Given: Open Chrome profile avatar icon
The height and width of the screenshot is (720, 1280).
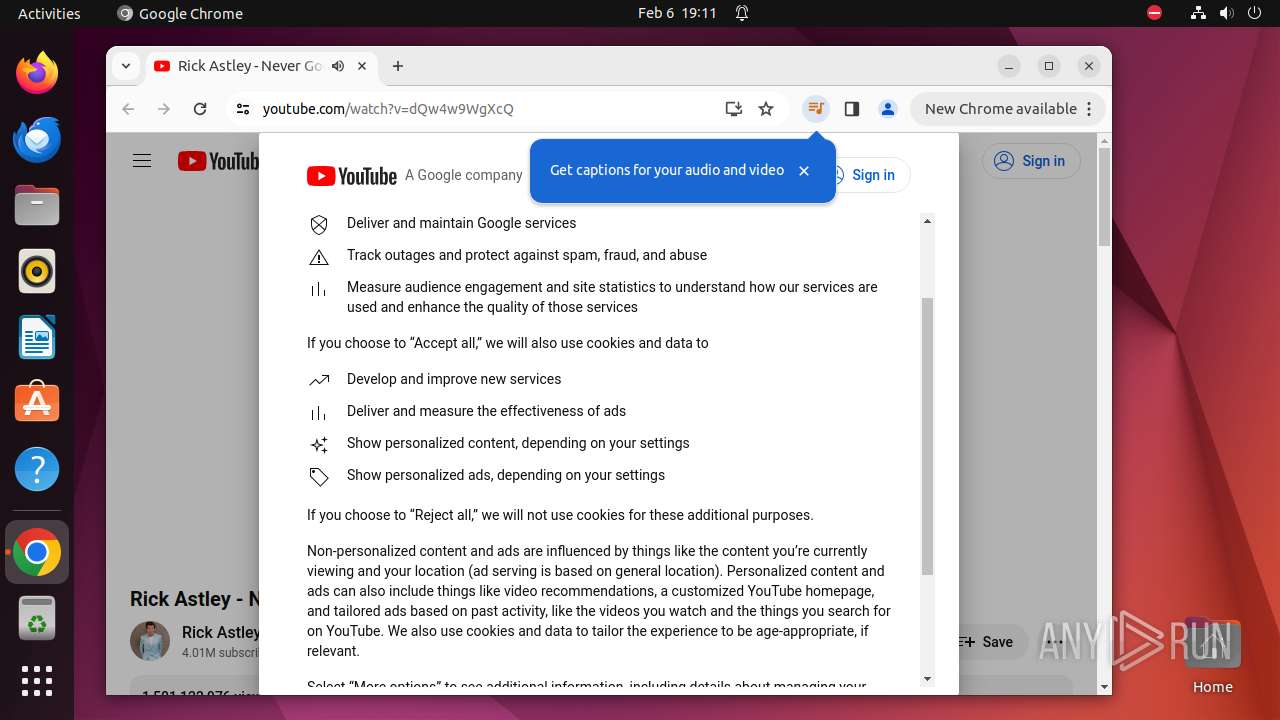Looking at the screenshot, I should (x=888, y=109).
